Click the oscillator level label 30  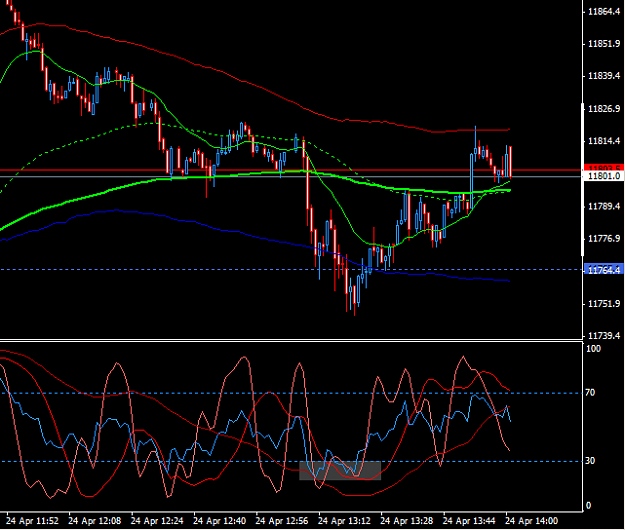(x=590, y=461)
